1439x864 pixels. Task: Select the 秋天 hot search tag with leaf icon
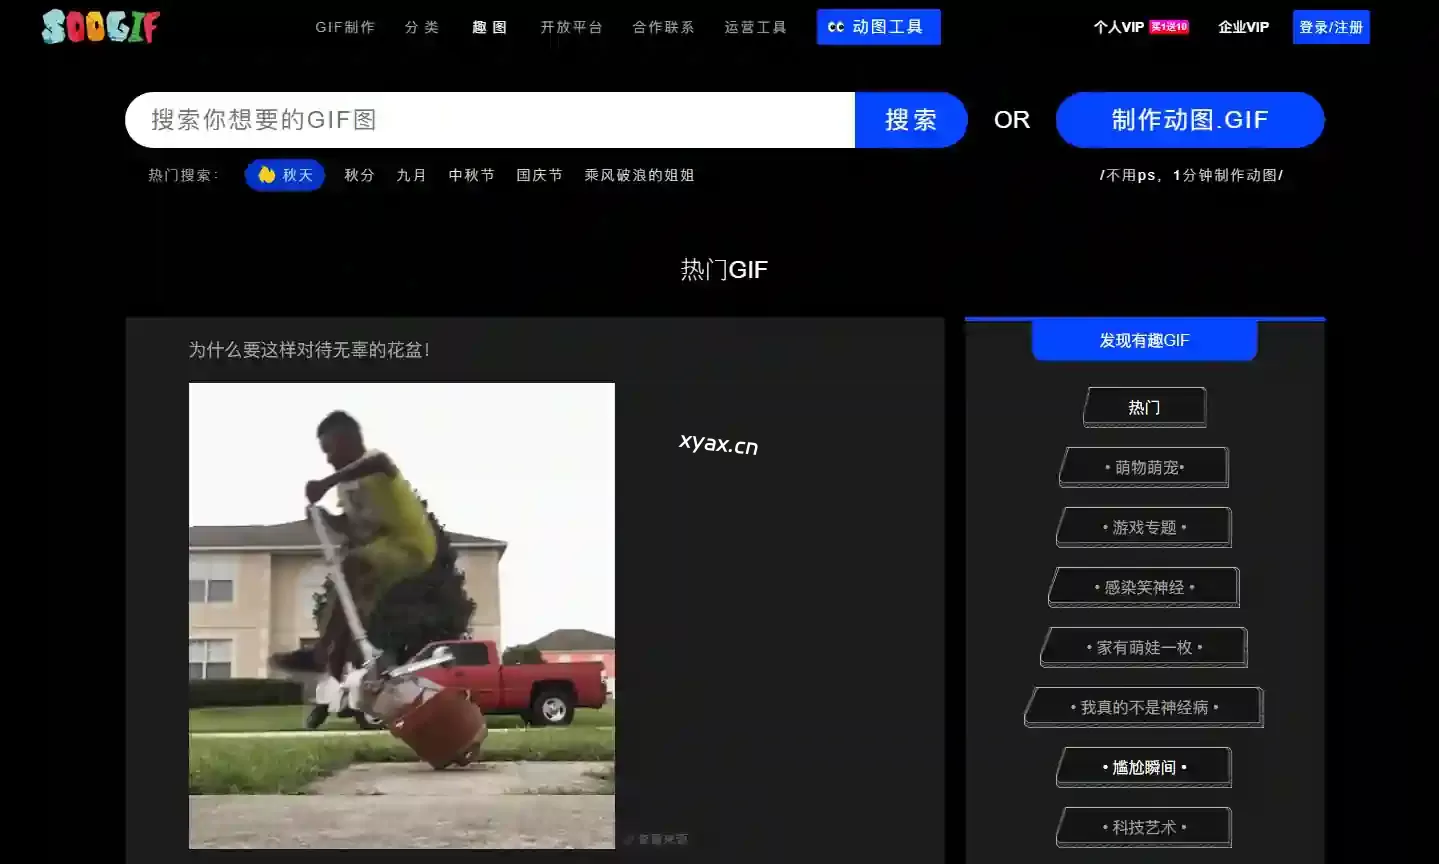[x=286, y=175]
